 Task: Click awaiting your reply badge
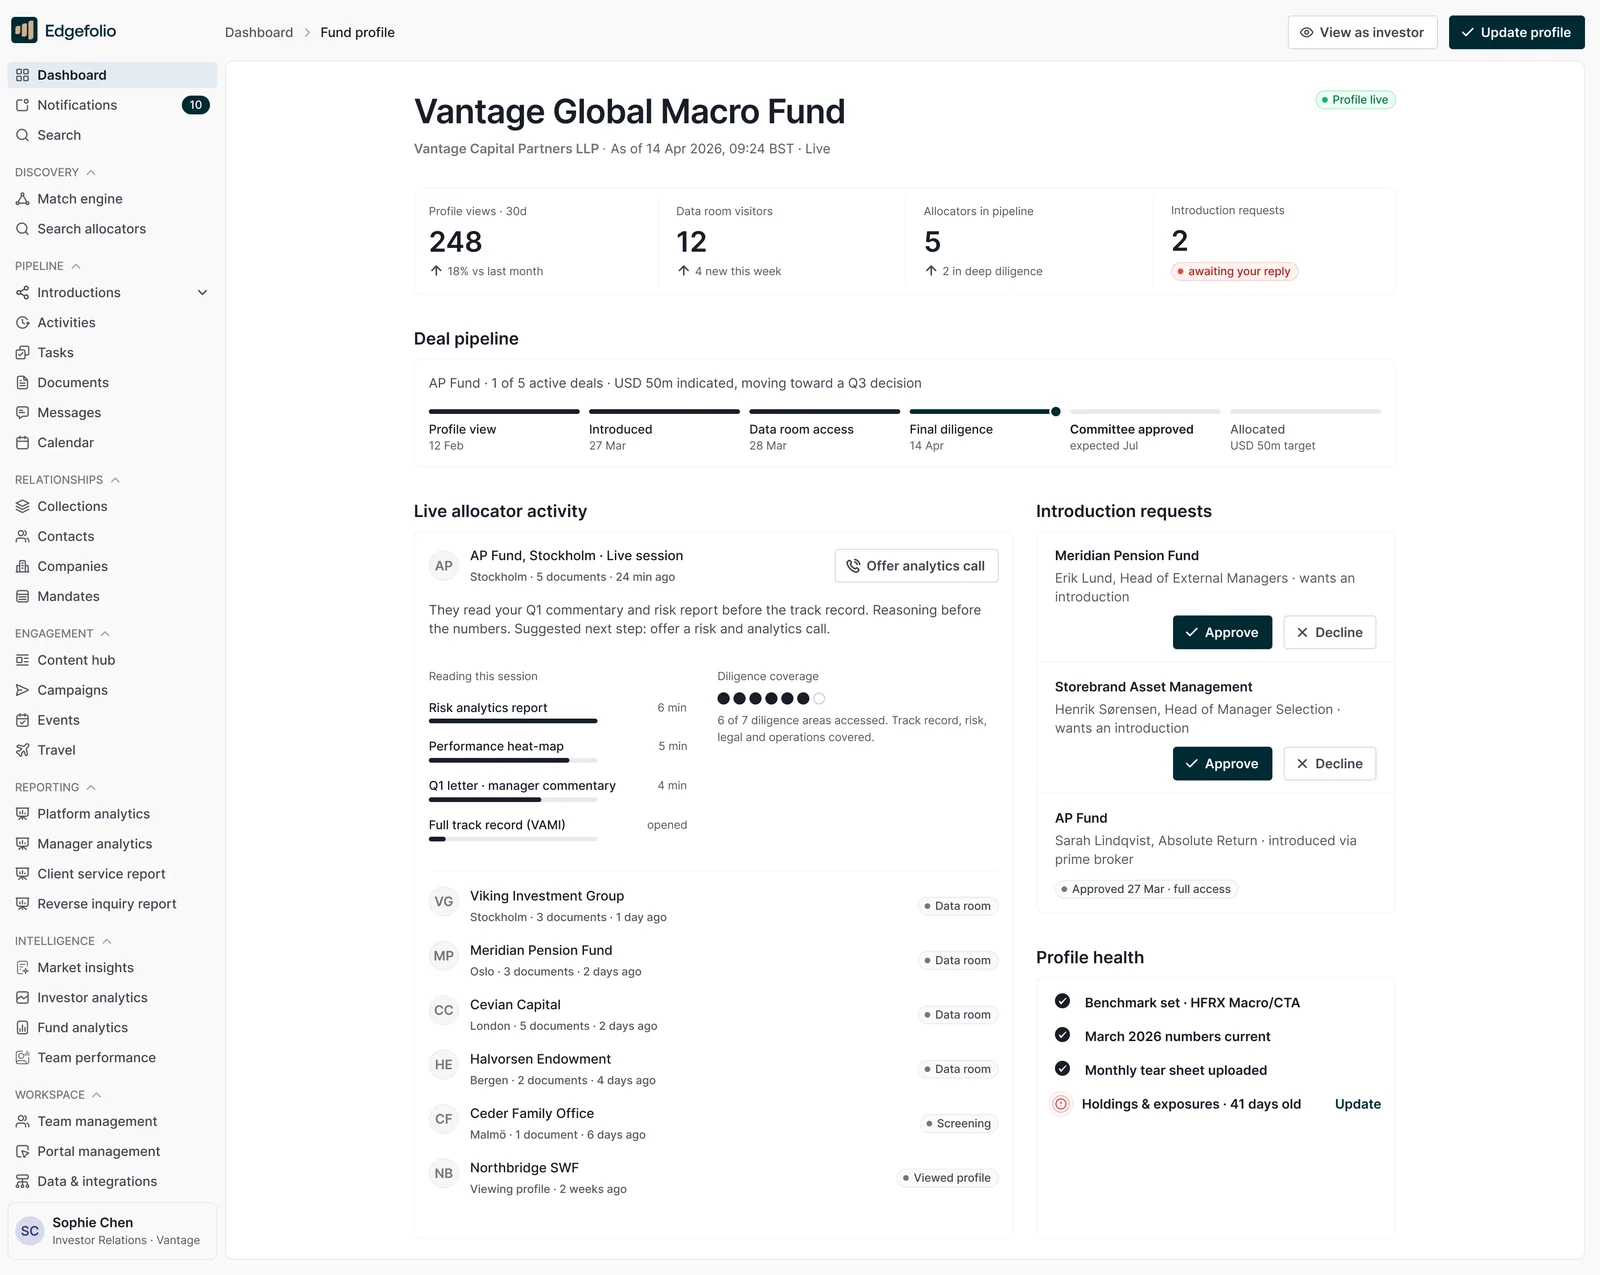point(1234,271)
